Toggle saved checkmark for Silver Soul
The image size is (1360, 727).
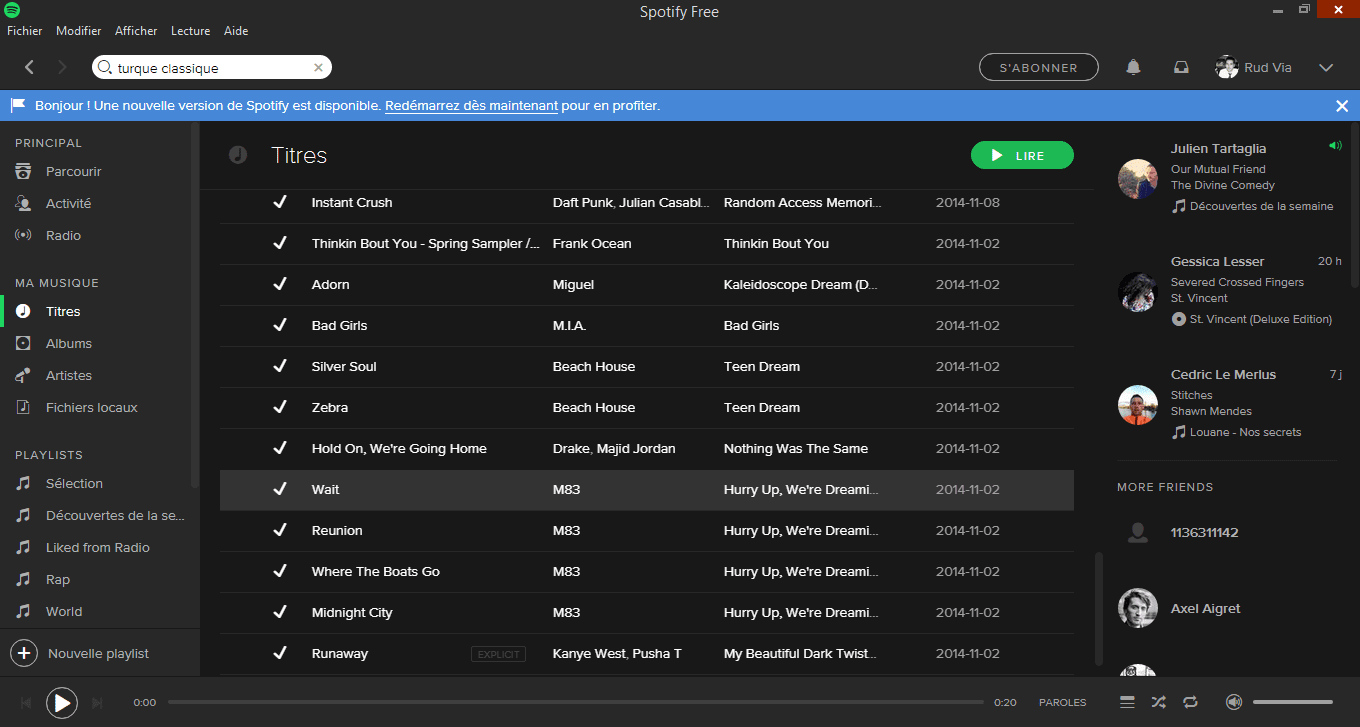[x=280, y=366]
